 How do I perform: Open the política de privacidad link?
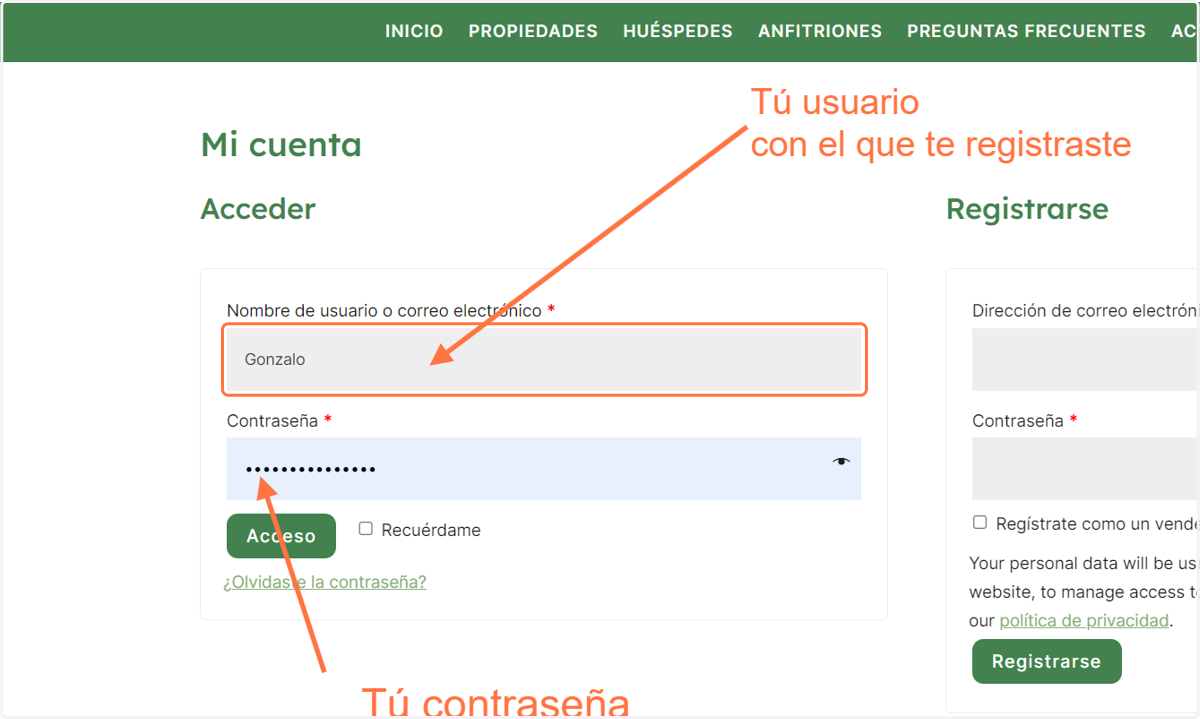coord(1084,620)
